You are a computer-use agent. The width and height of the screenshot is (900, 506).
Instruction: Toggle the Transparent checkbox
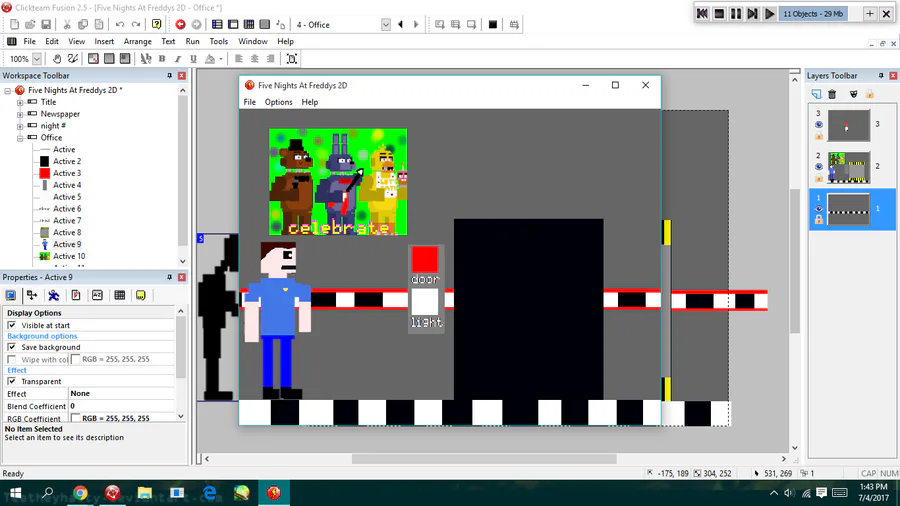[11, 381]
